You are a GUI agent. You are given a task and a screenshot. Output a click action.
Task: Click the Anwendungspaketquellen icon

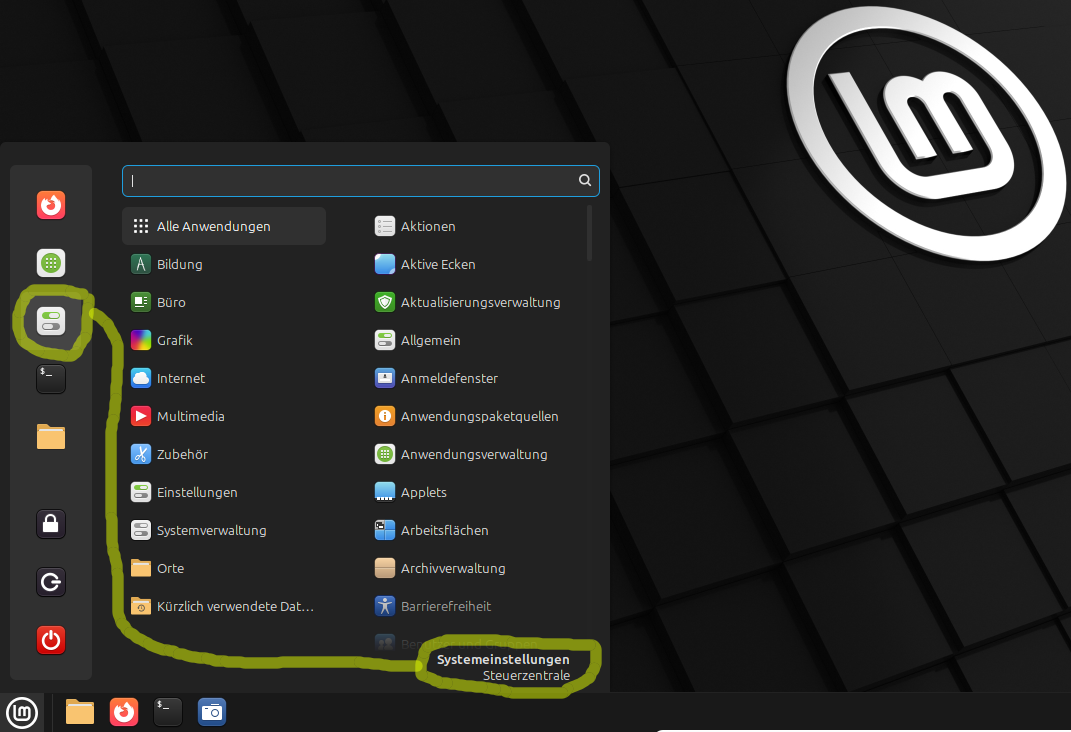tap(385, 416)
